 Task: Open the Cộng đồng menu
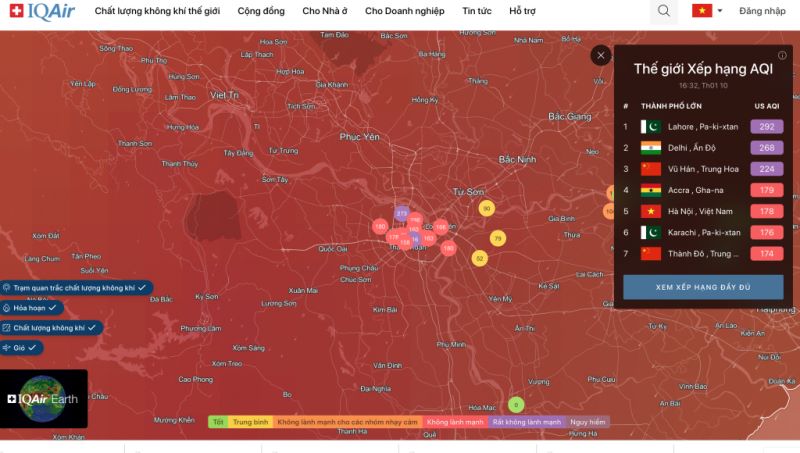[x=261, y=11]
